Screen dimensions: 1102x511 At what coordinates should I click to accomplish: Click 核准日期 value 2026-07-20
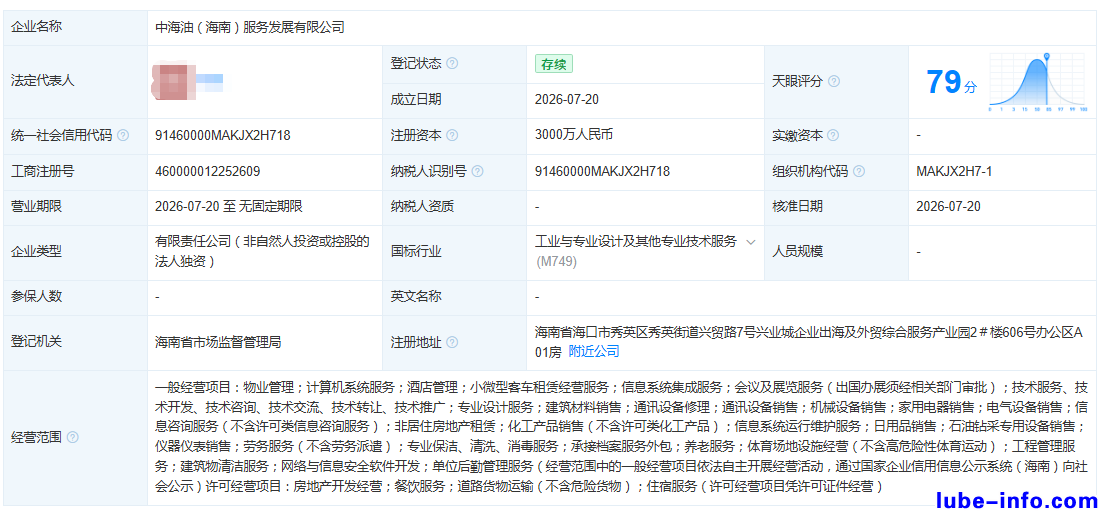[x=949, y=207]
